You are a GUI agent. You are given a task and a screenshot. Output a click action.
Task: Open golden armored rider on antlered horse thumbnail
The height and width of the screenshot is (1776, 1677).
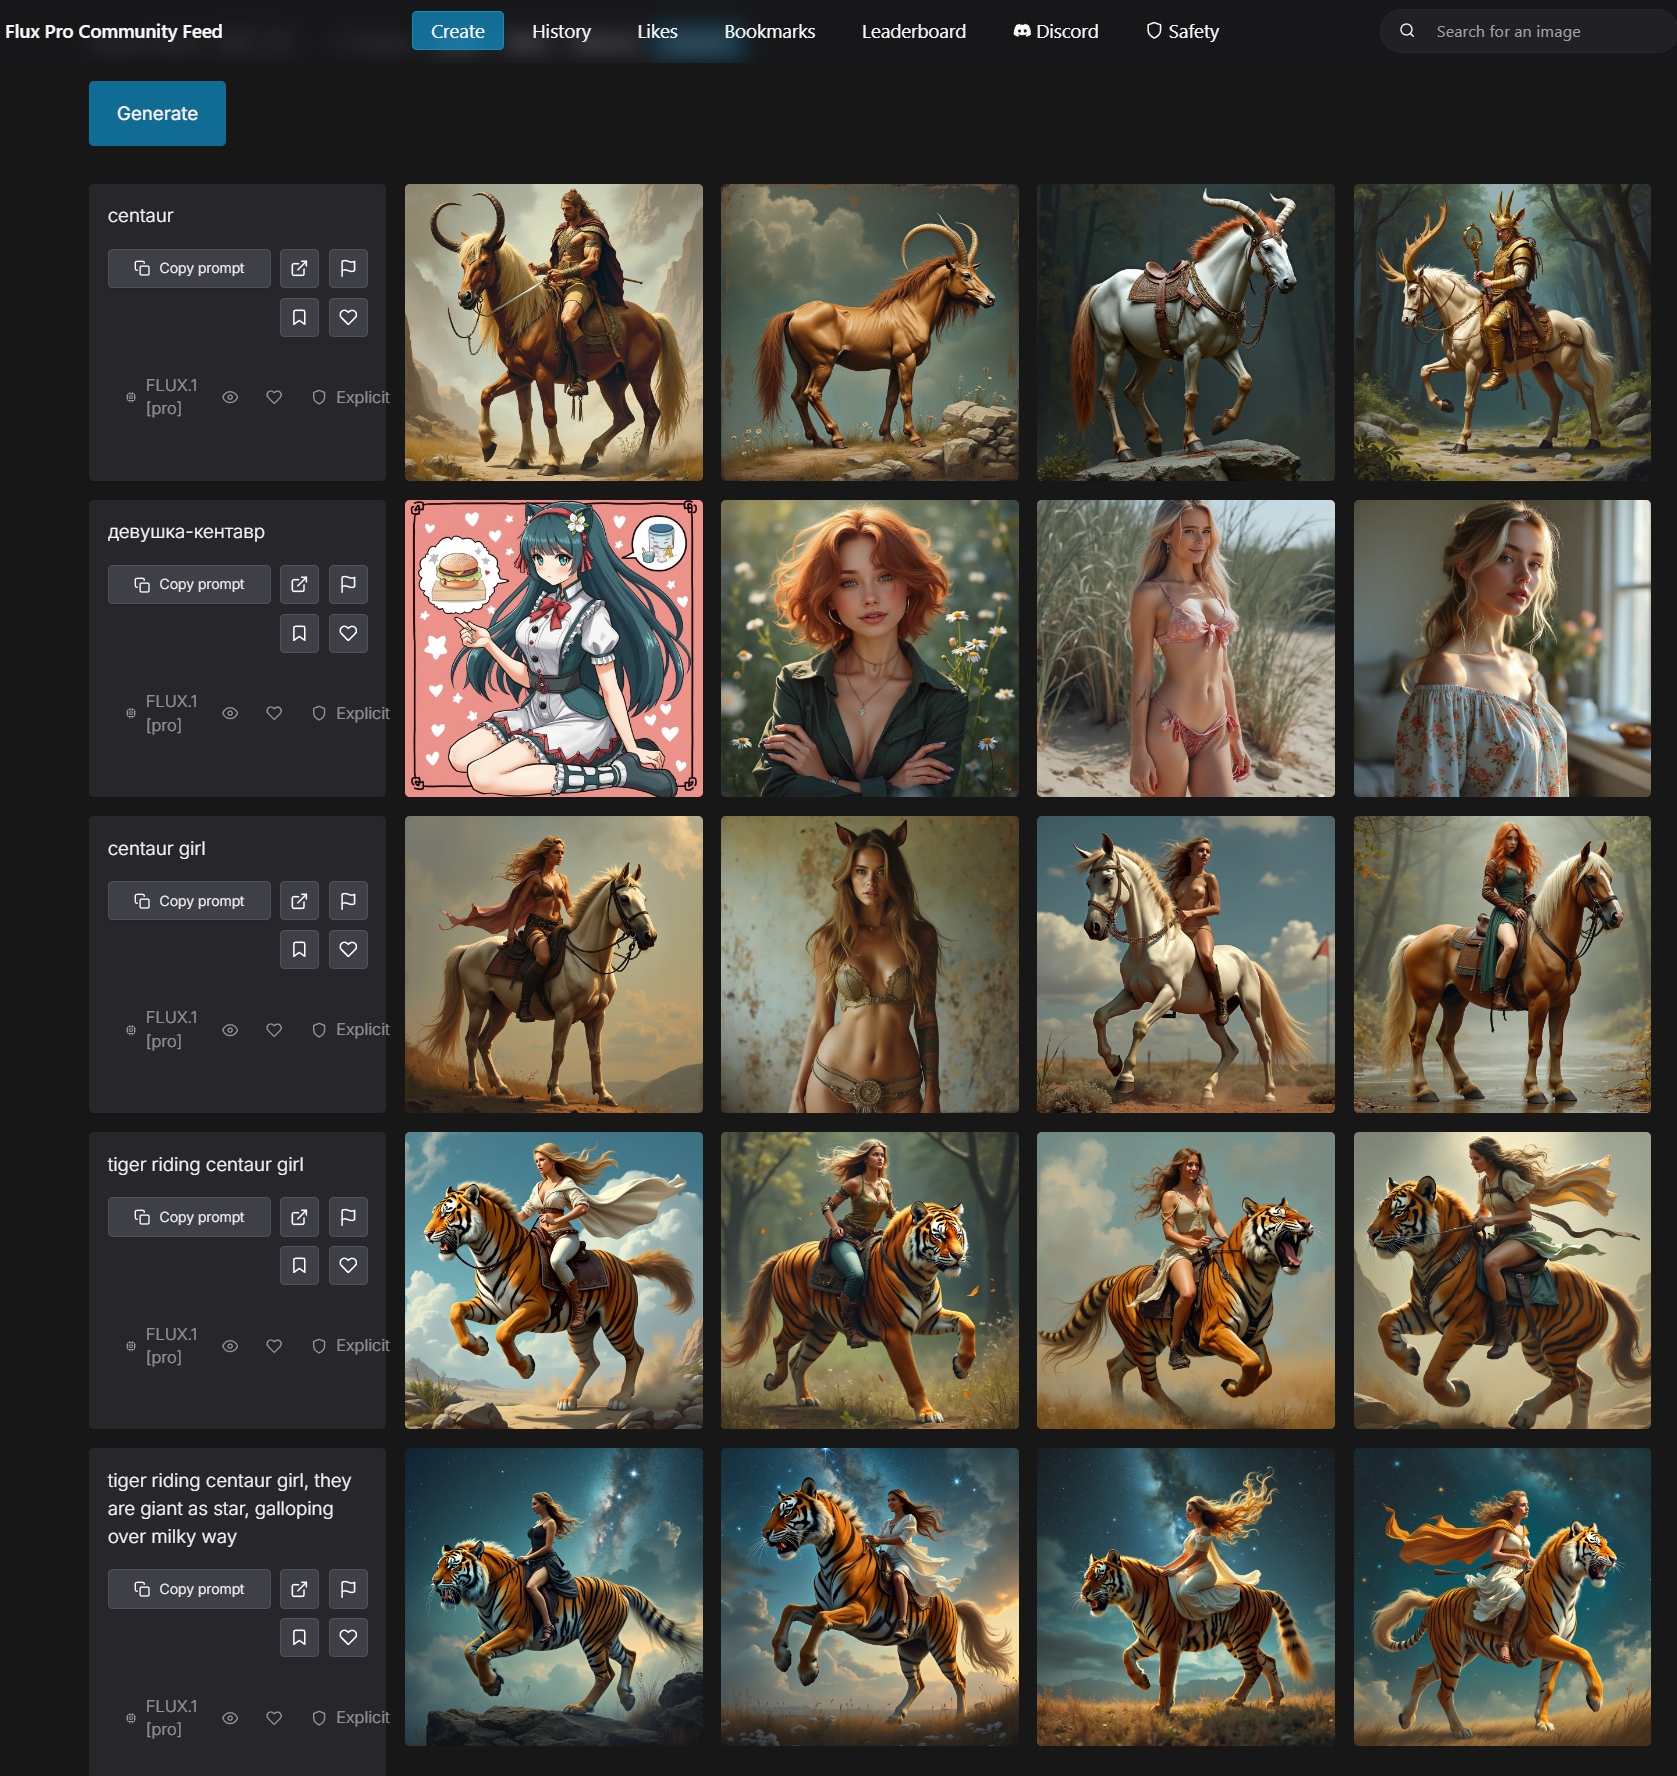[1502, 332]
